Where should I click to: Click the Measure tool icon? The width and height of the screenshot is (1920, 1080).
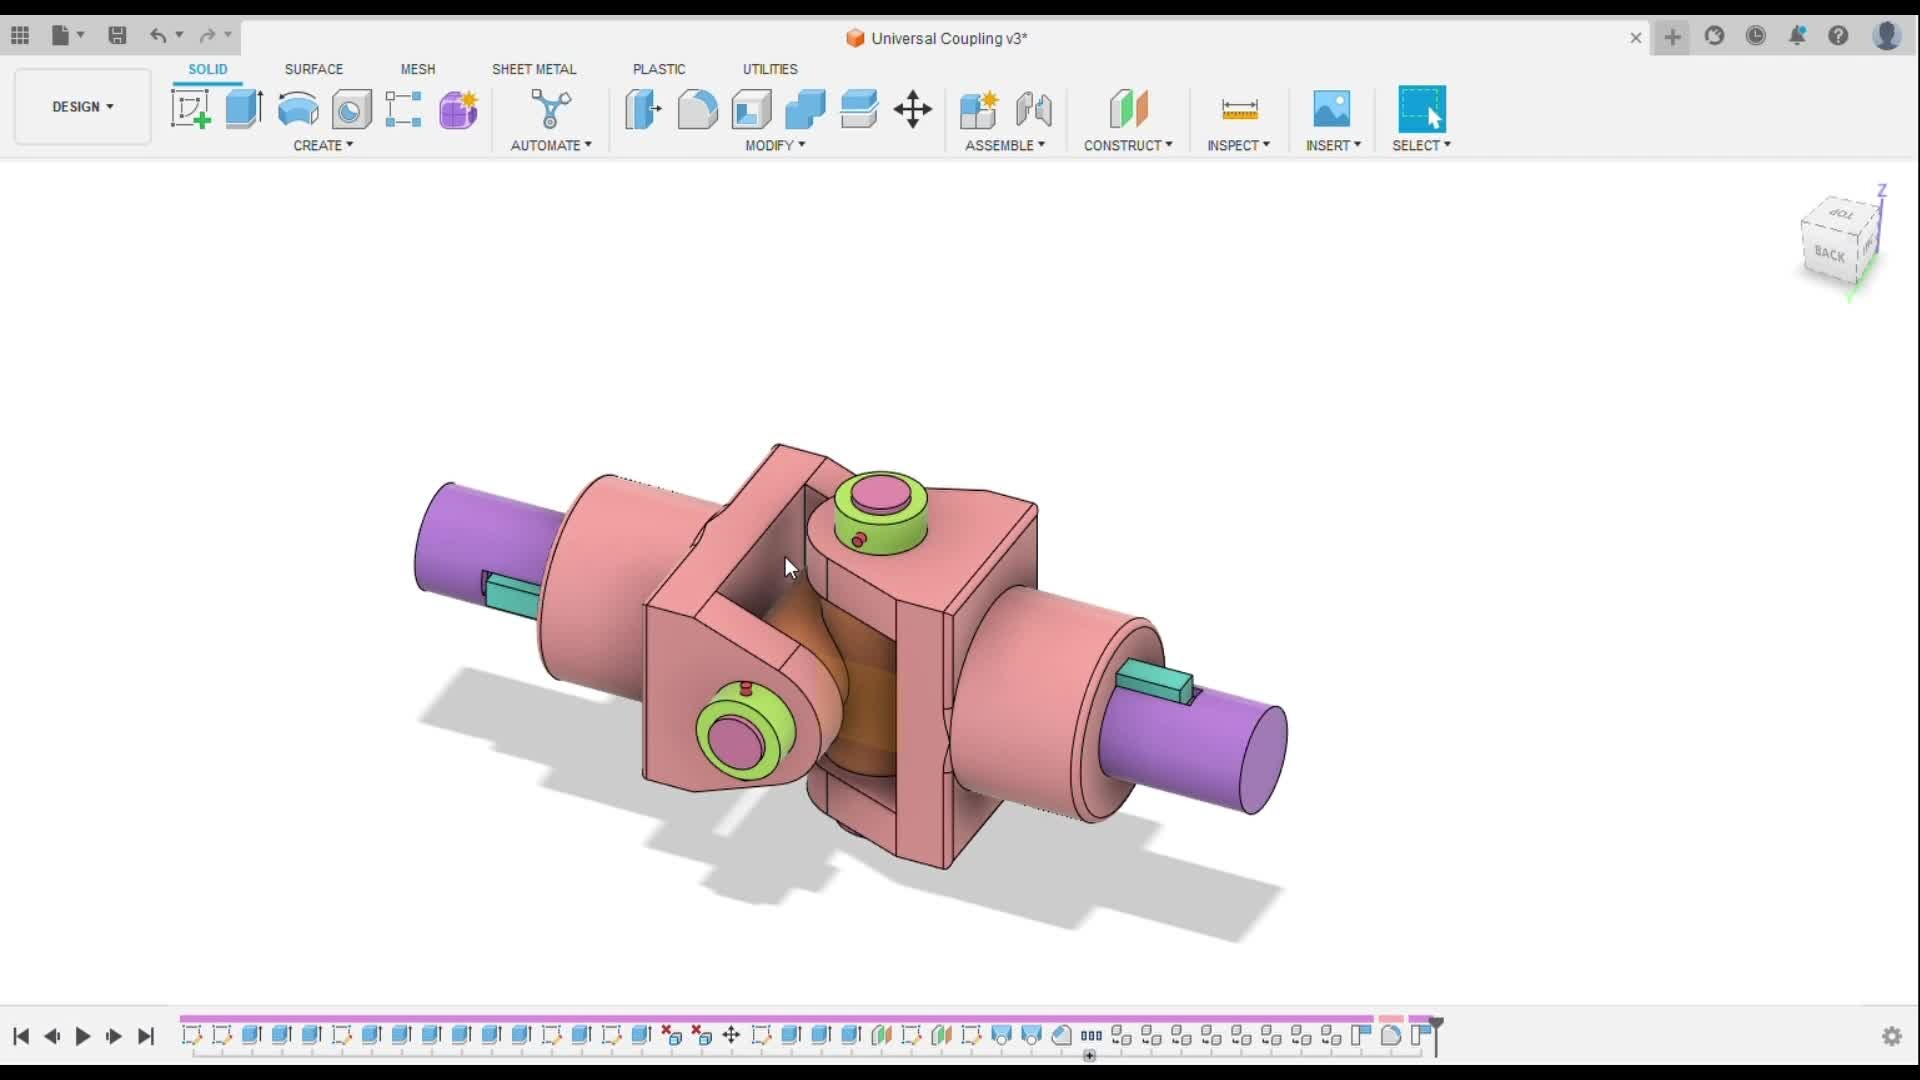pyautogui.click(x=1239, y=109)
